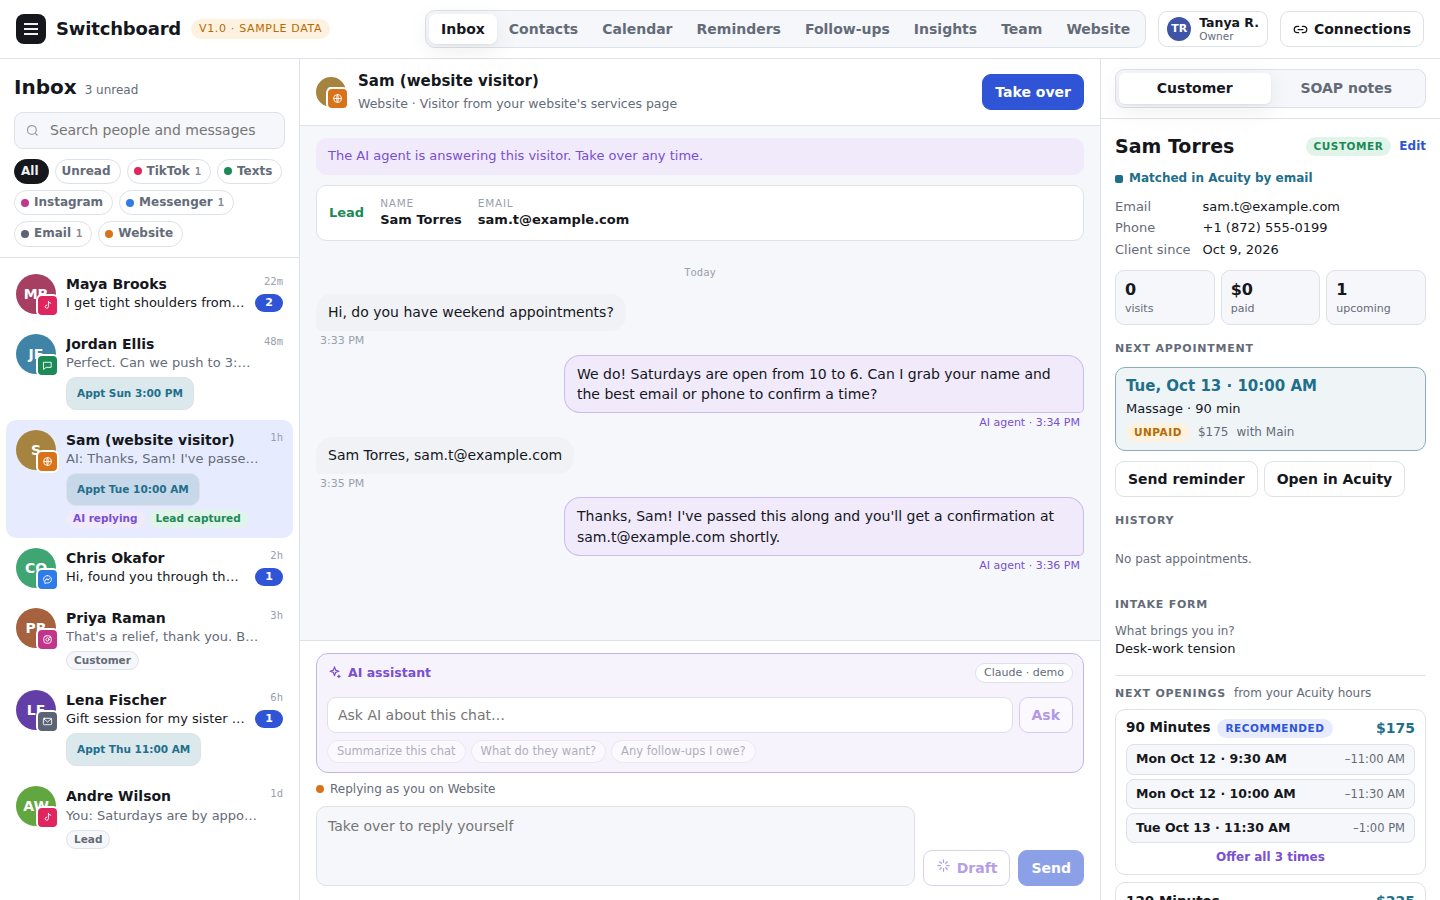Open Chris Okafor conversation text
This screenshot has height=900, width=1440.
(x=152, y=577)
